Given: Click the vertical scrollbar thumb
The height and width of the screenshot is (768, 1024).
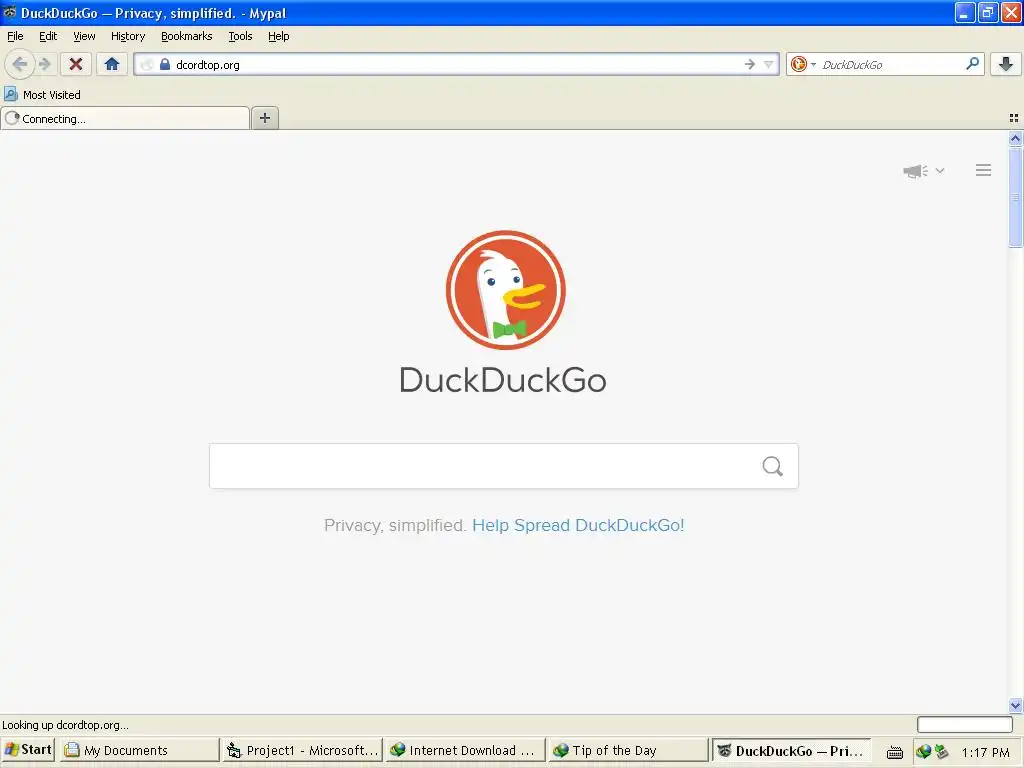Looking at the screenshot, I should coord(1015,197).
